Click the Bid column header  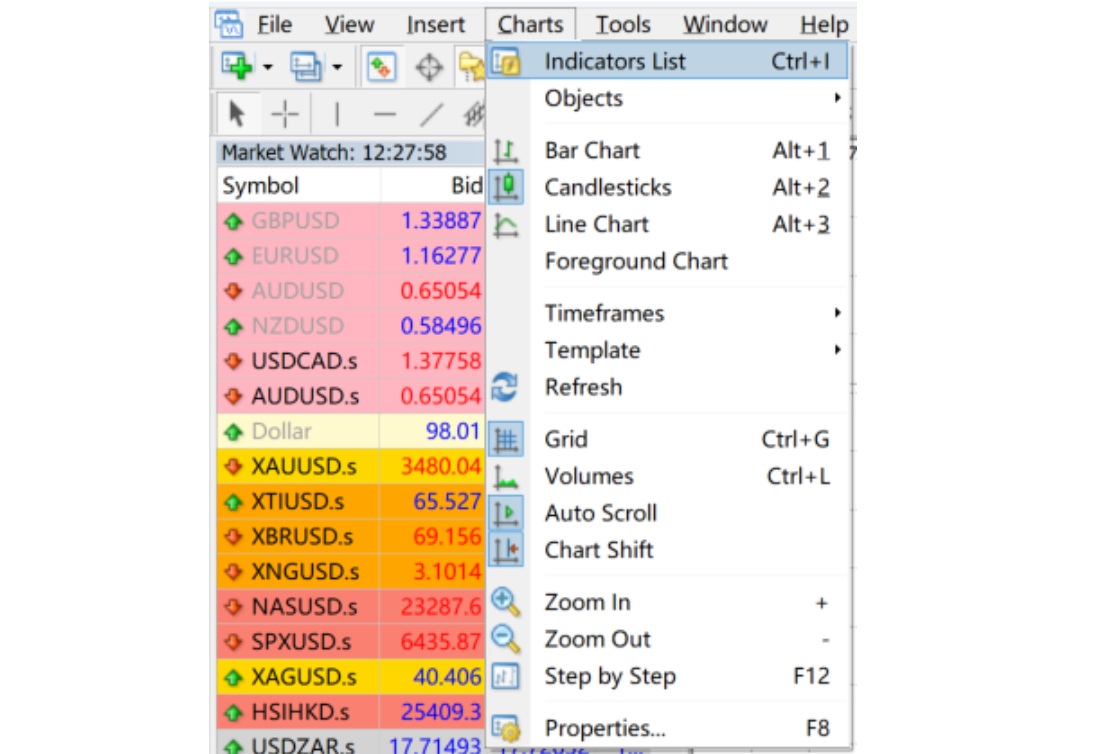point(432,186)
